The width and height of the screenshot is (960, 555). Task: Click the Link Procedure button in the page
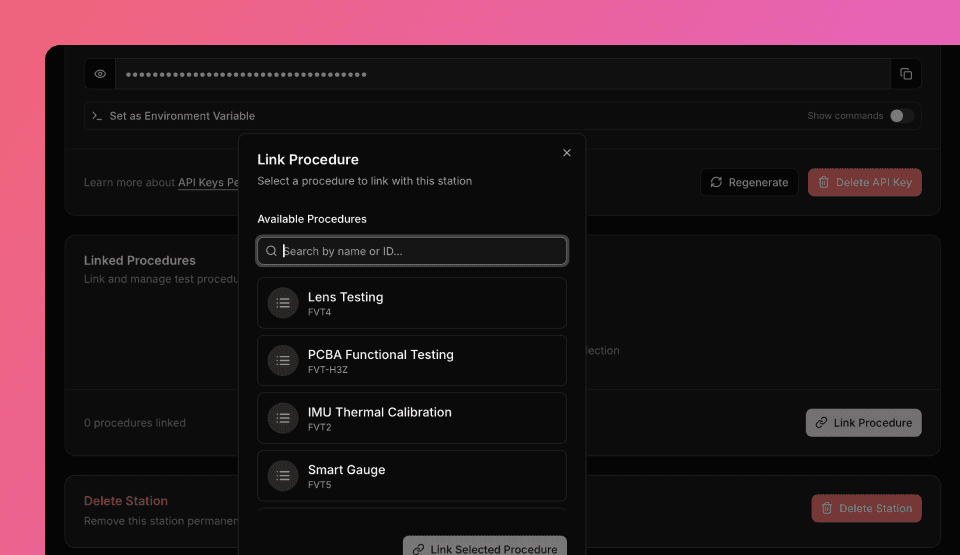coord(863,423)
